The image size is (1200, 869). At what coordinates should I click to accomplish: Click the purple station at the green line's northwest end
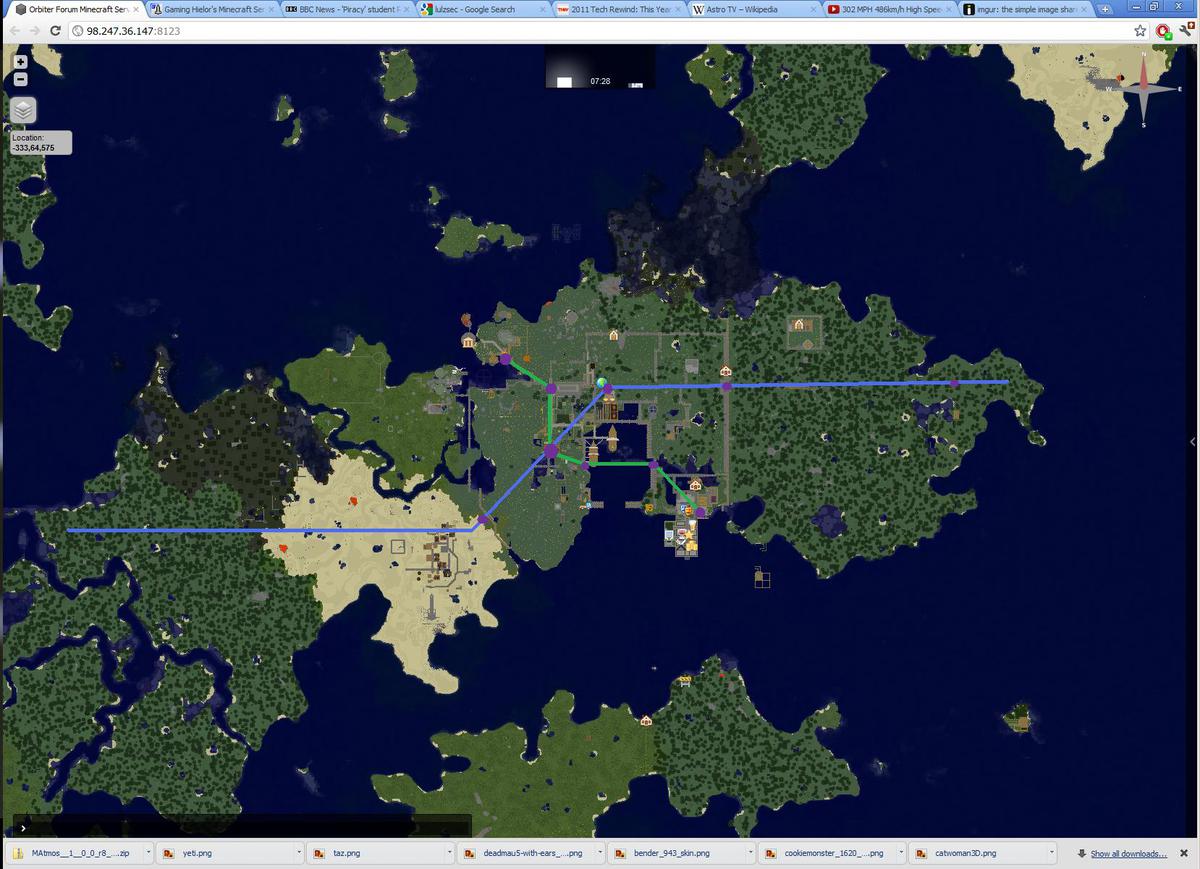[x=506, y=358]
